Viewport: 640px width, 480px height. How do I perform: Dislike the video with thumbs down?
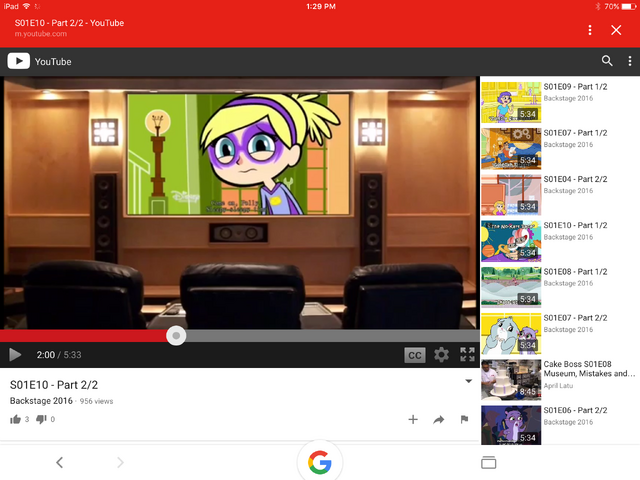pyautogui.click(x=41, y=419)
